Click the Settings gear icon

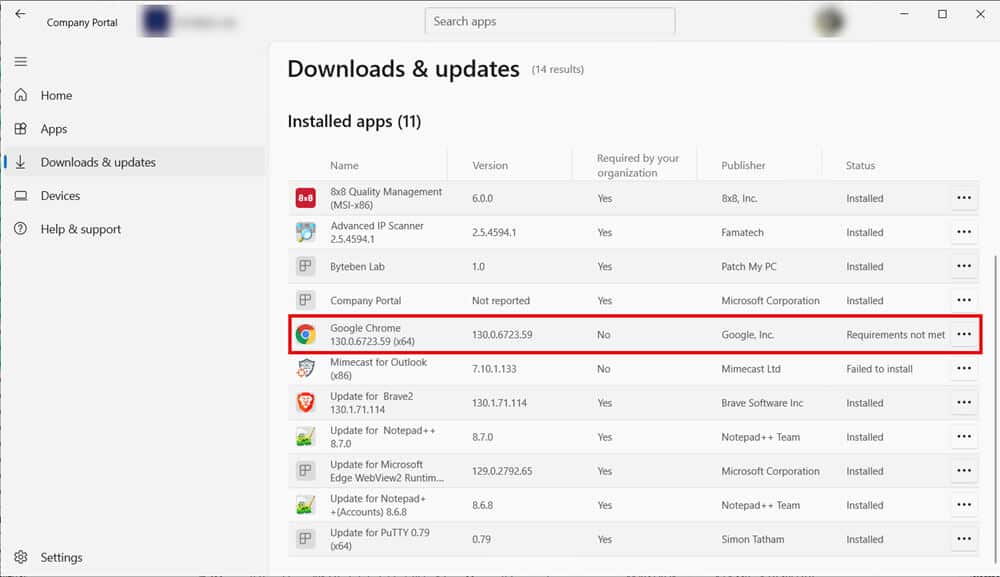pos(20,557)
